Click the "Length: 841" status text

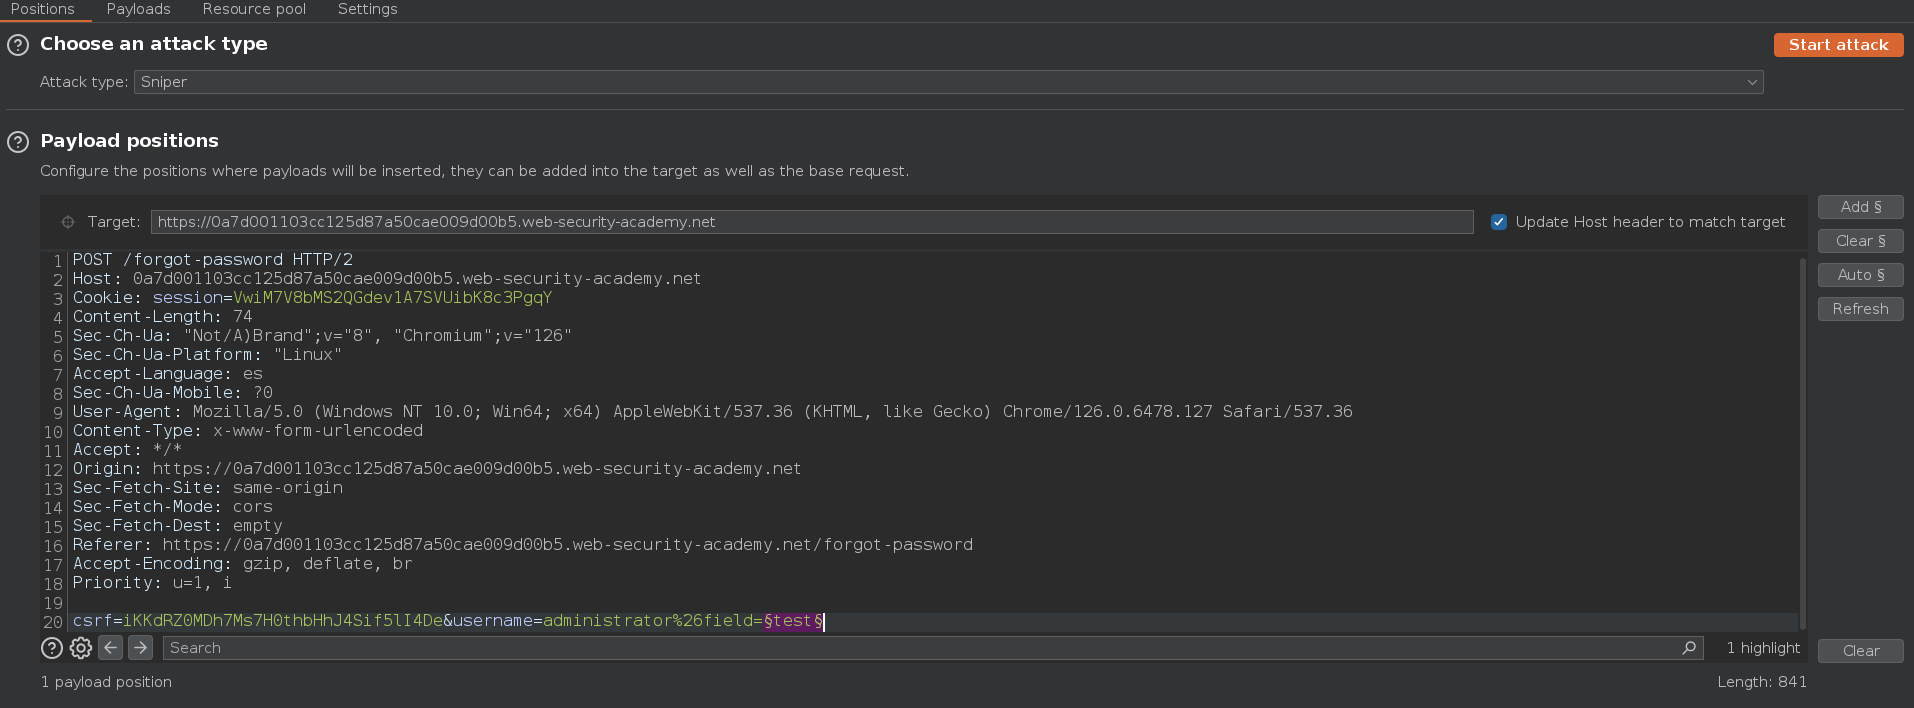[1762, 682]
